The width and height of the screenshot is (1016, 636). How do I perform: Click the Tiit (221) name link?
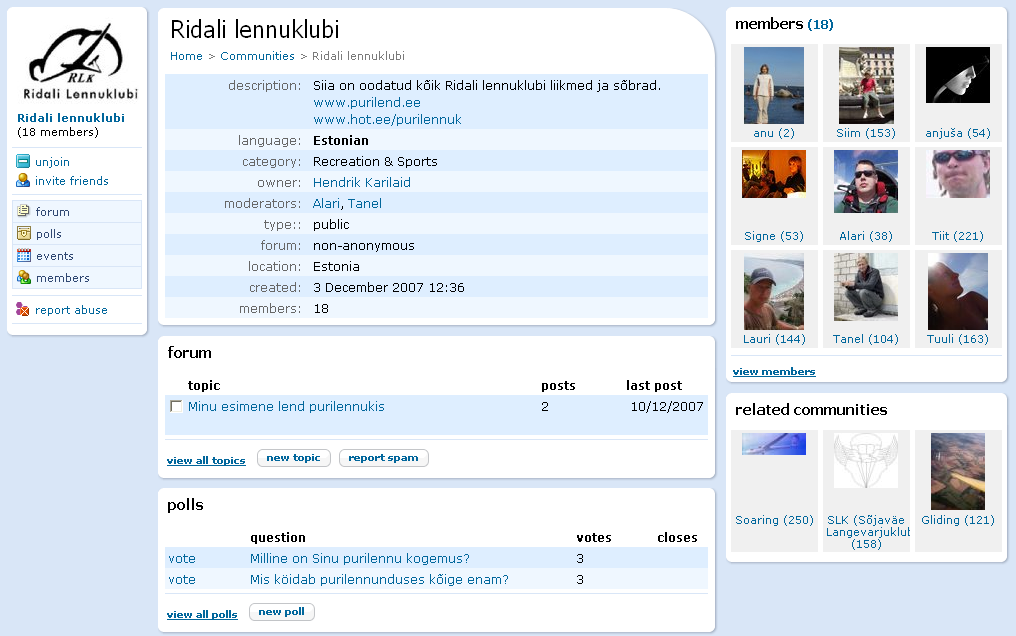(x=958, y=236)
